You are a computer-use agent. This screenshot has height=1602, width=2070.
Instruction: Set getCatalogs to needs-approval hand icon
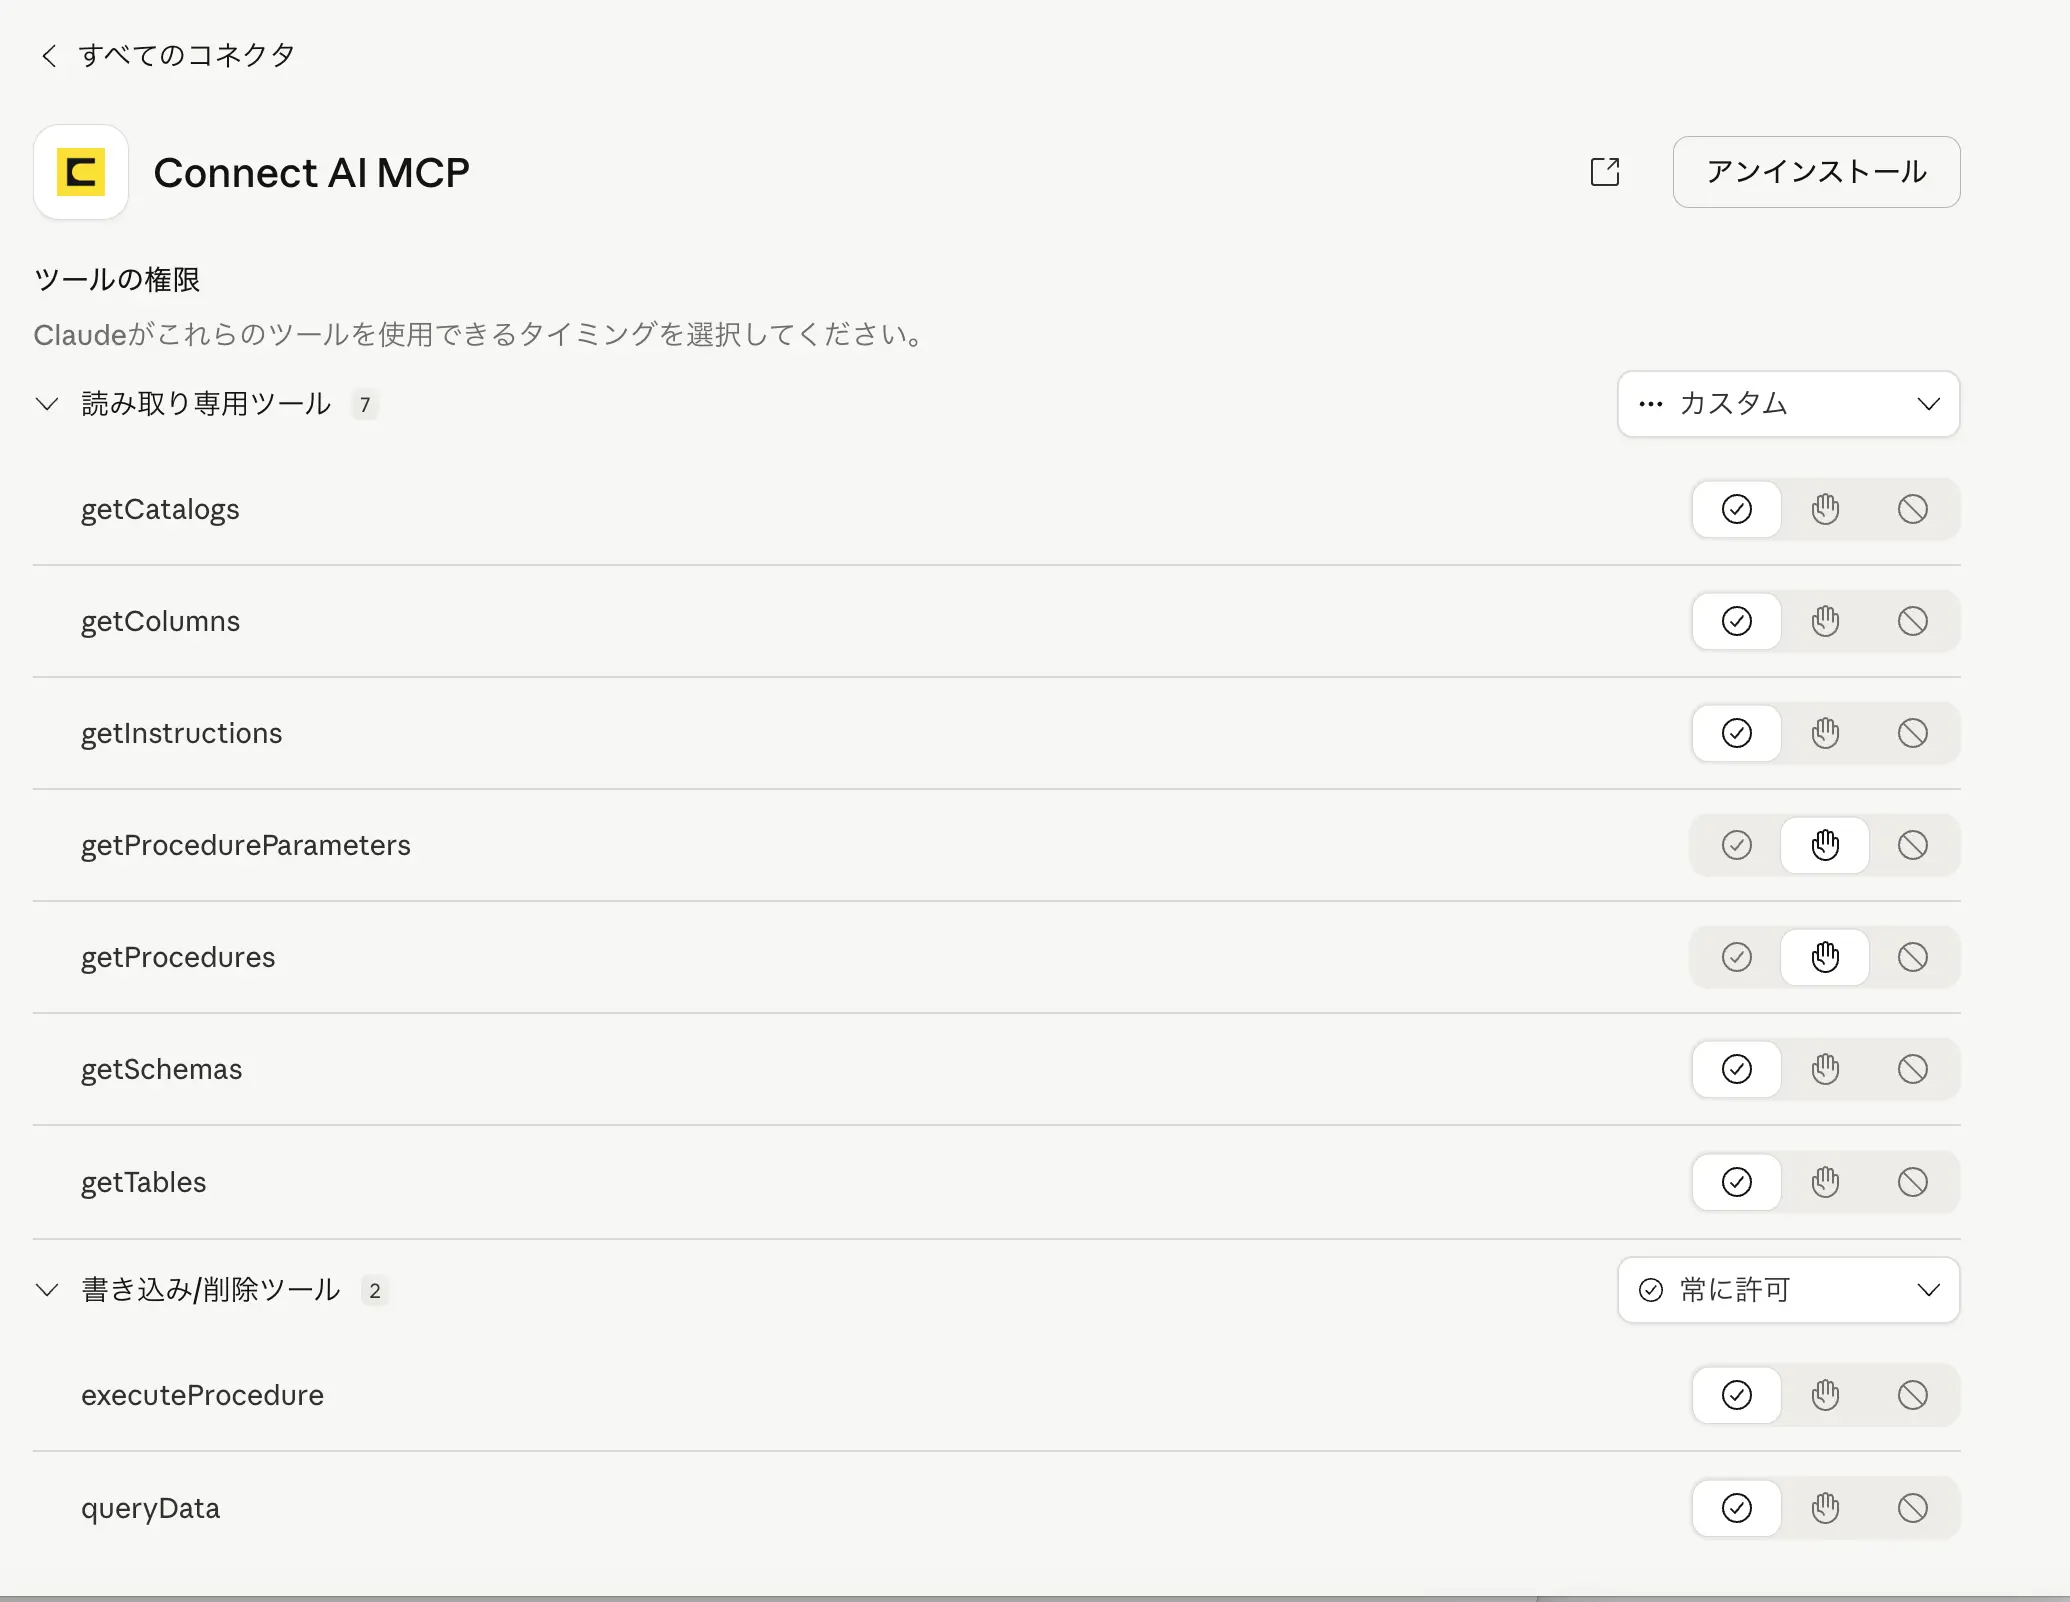[x=1825, y=509]
